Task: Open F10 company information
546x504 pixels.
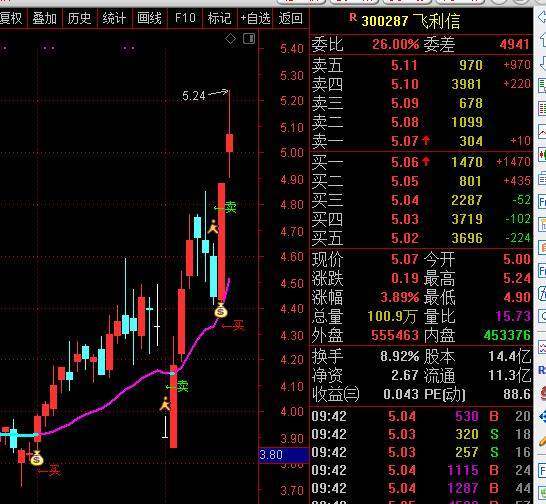Action: point(185,18)
